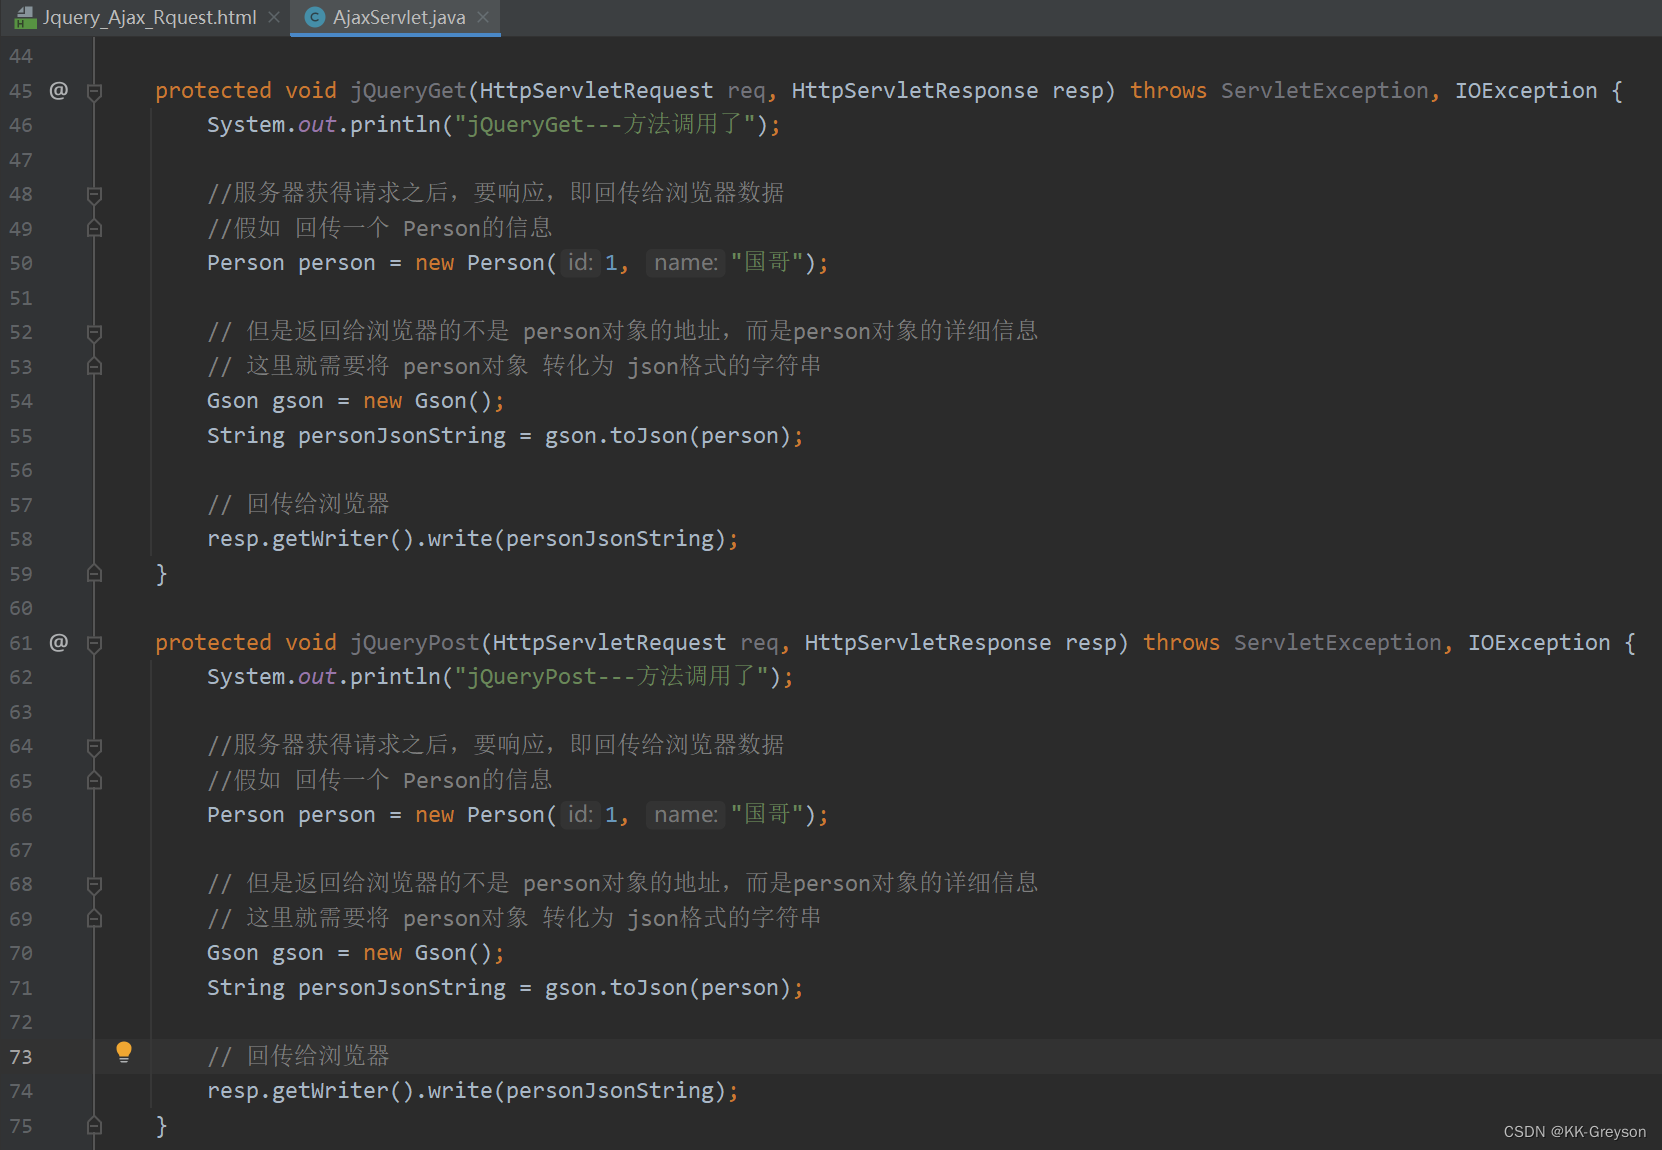Click the jQueryPost method name on line 61
This screenshot has height=1150, width=1662.
(415, 643)
